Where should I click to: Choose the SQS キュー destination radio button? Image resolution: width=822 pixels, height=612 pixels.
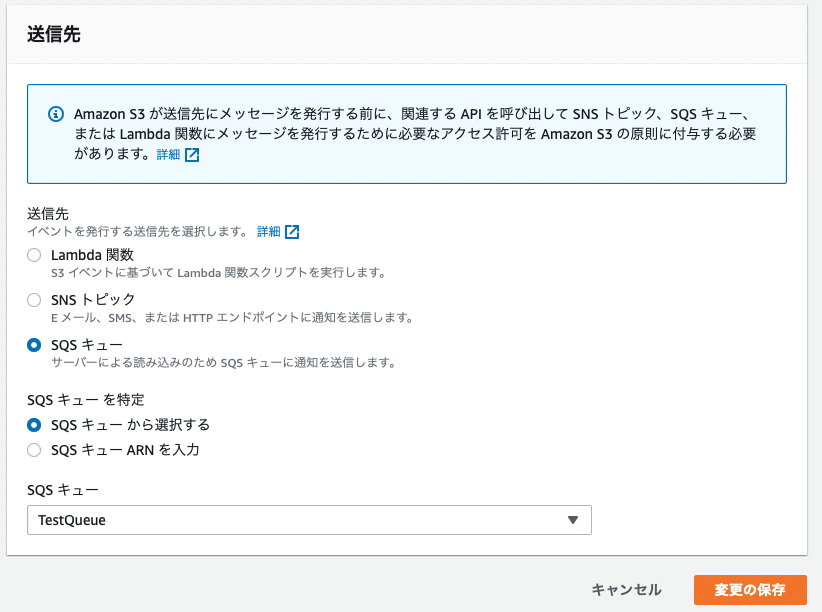(34, 345)
